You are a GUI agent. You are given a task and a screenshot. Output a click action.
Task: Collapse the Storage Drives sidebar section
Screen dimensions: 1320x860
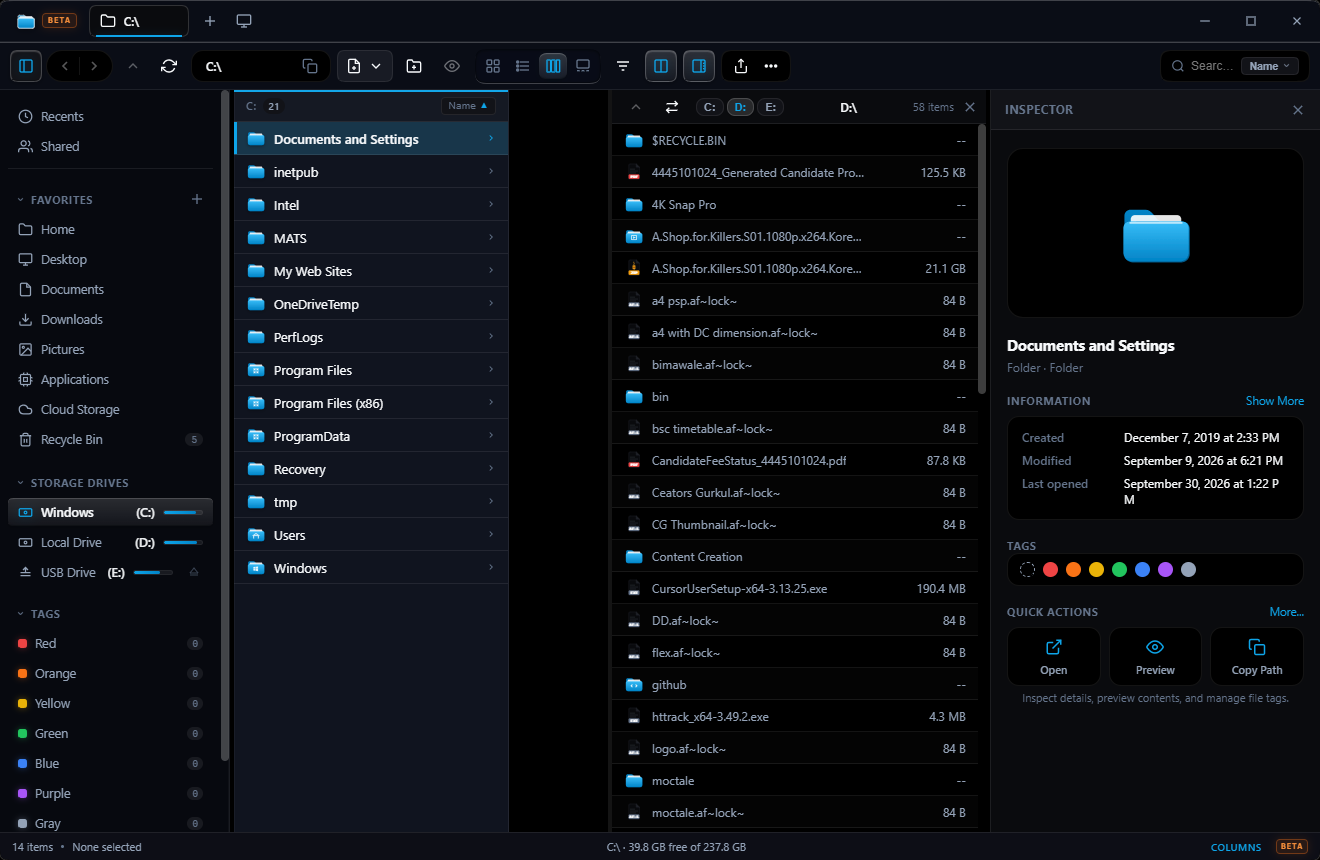(22, 483)
